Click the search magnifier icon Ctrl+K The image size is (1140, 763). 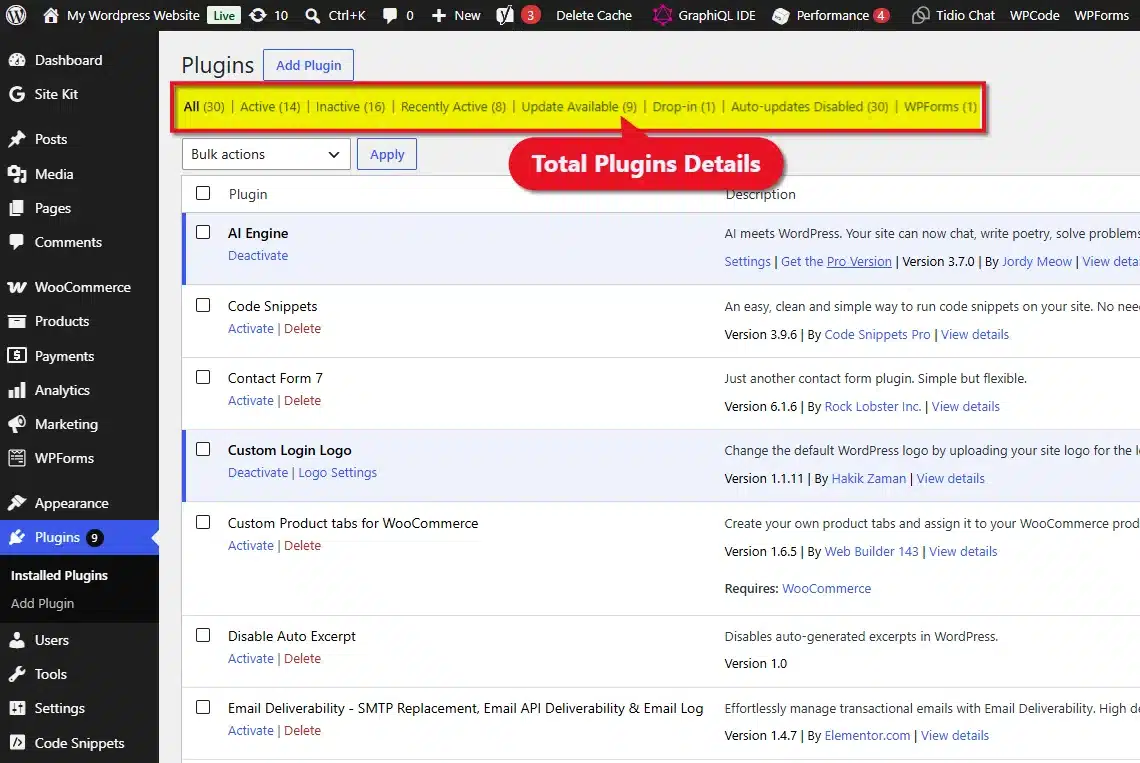point(313,15)
